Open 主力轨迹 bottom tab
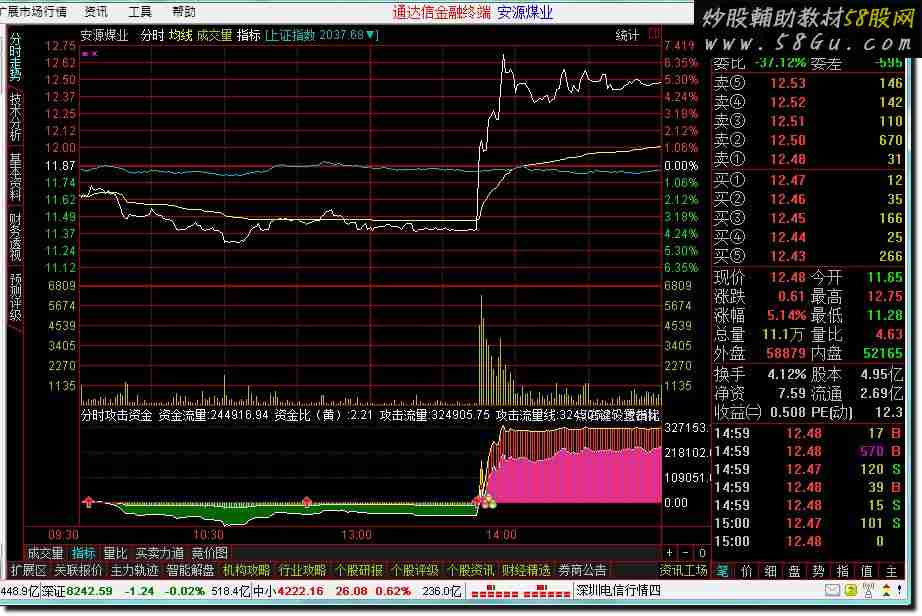 point(135,570)
